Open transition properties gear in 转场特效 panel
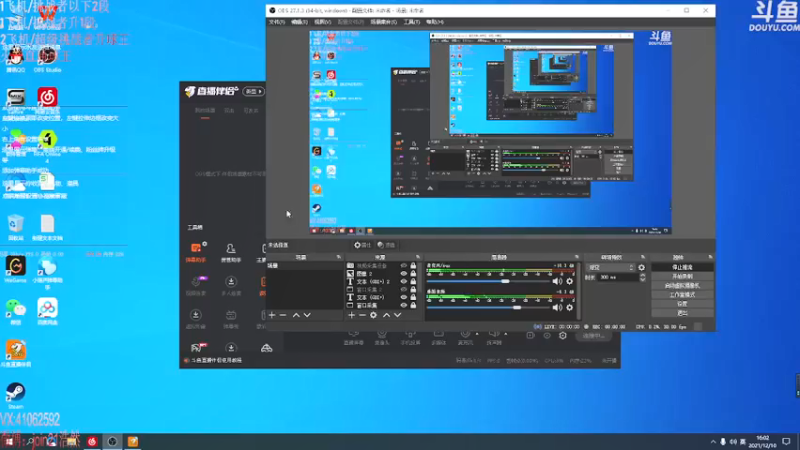800x450 pixels. [641, 267]
